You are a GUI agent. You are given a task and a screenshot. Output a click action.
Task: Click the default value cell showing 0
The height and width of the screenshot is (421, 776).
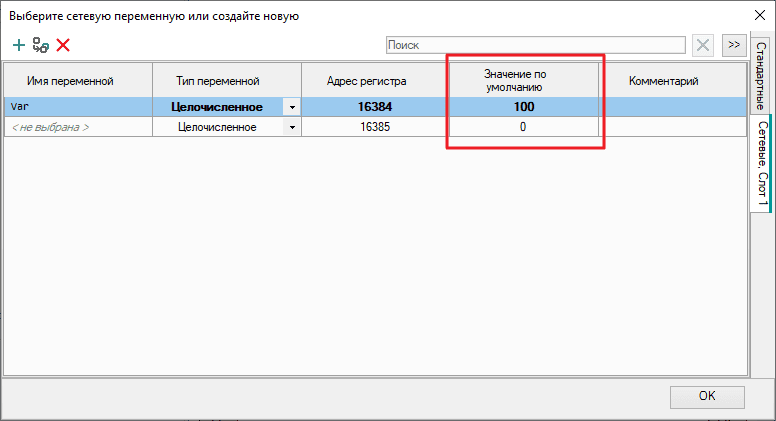point(524,127)
